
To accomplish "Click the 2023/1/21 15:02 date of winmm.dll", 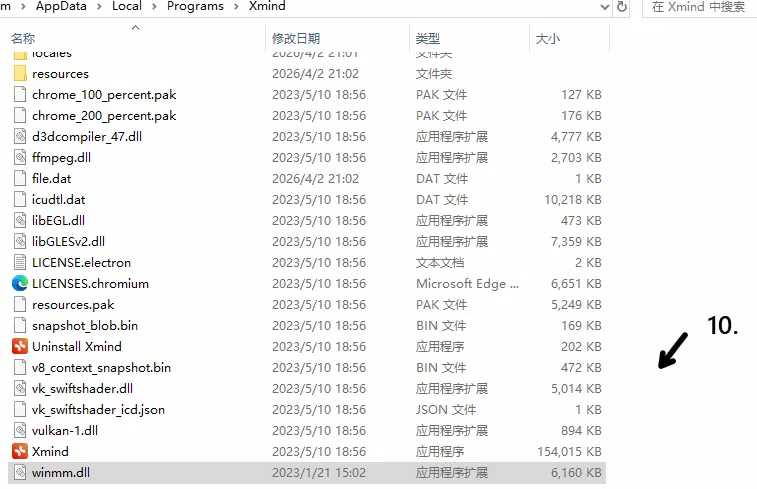I will 319,473.
